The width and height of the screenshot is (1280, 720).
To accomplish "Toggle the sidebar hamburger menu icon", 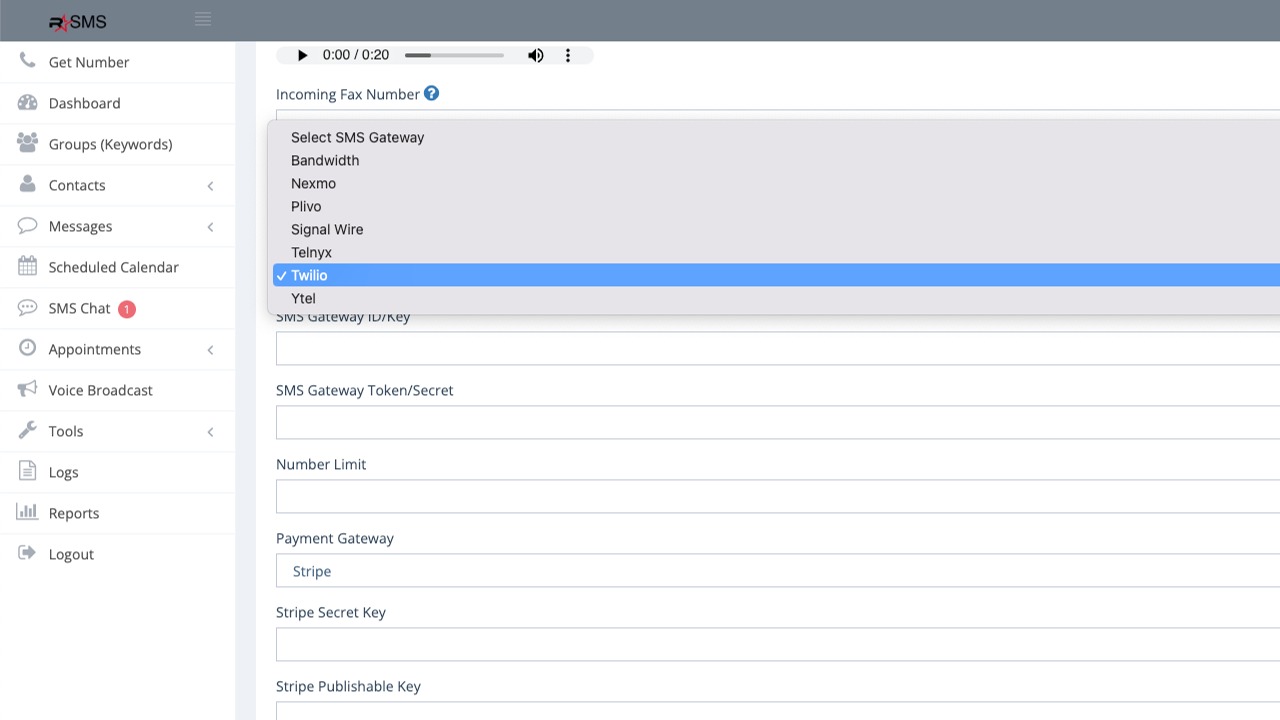I will (x=203, y=19).
